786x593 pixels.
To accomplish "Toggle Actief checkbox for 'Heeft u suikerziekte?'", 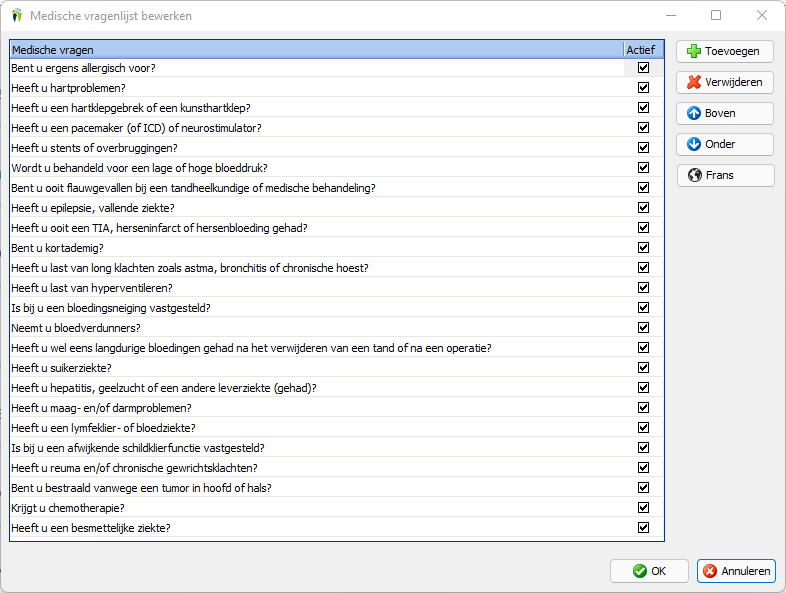I will click(x=644, y=368).
